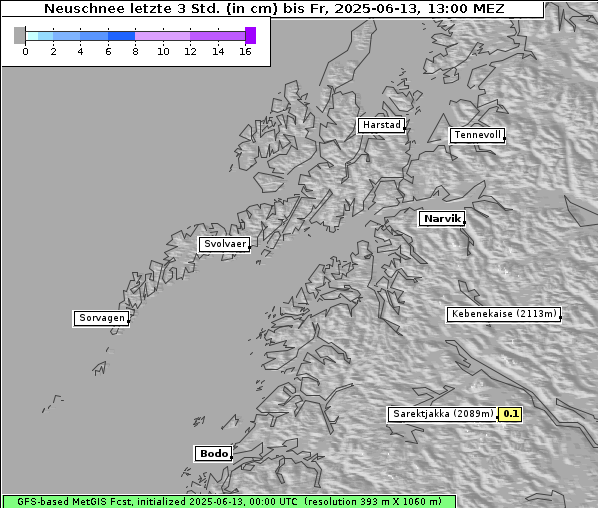
Task: Click the yellow 0.1 snowfall value
Action: tap(510, 414)
